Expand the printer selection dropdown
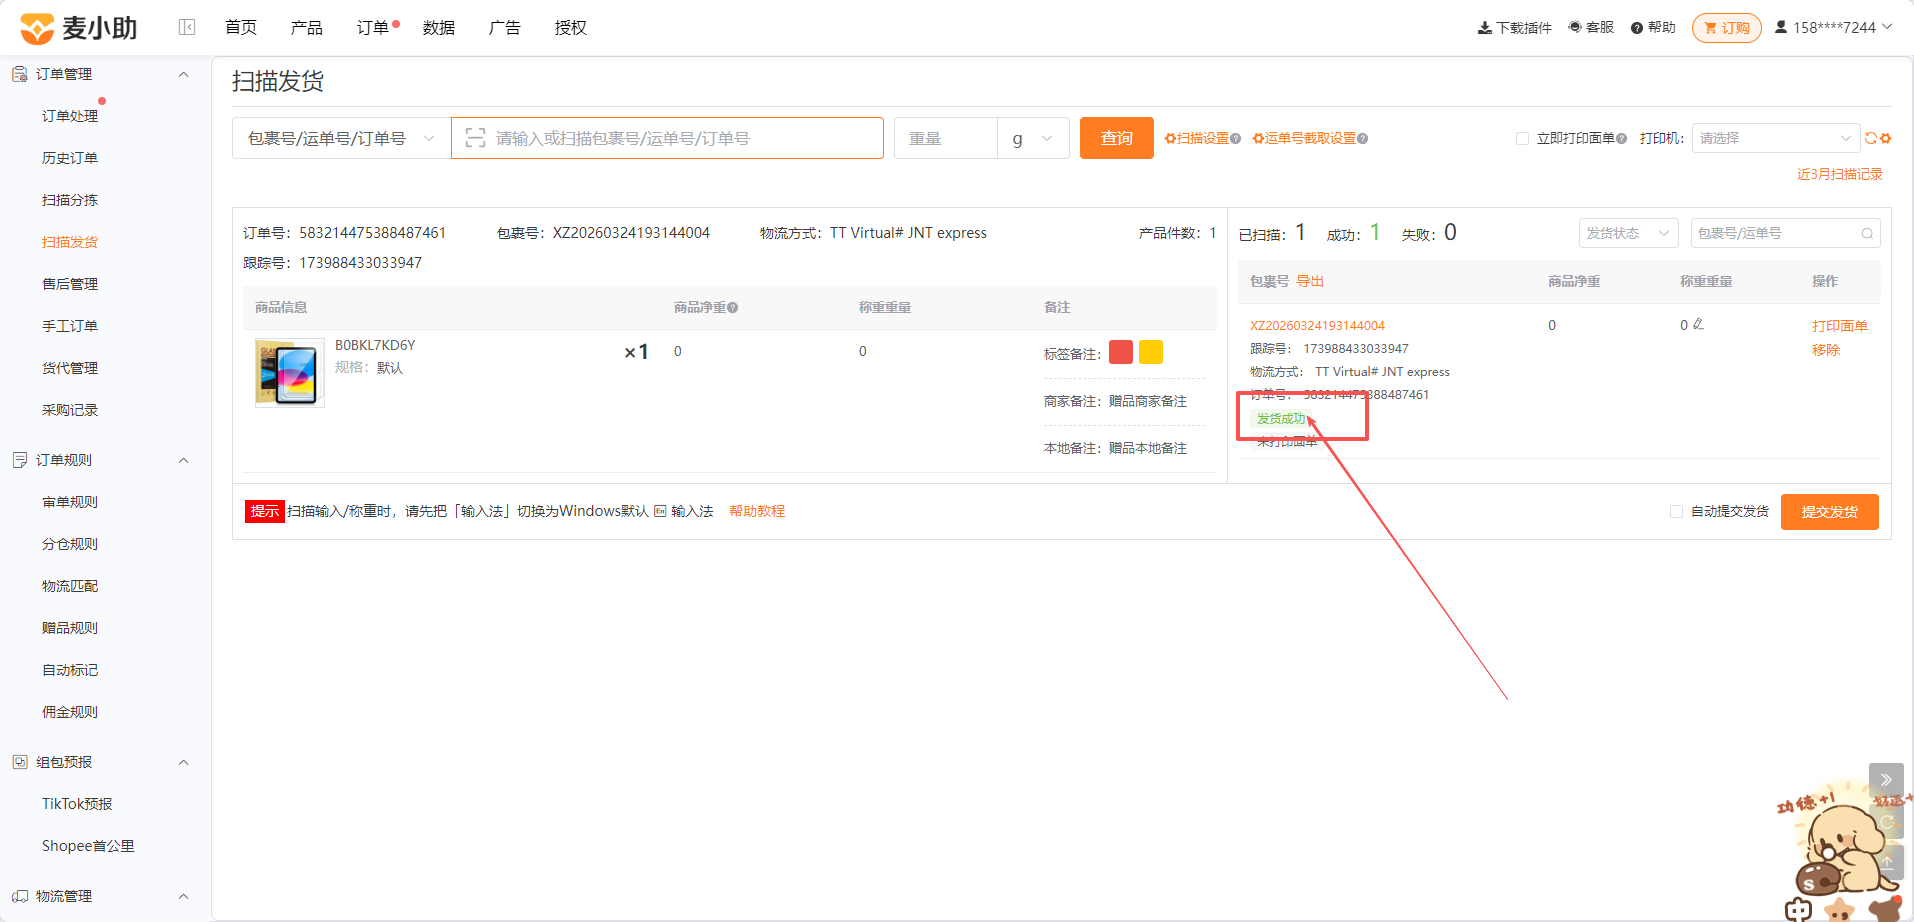Viewport: 1914px width, 922px height. click(x=1775, y=138)
